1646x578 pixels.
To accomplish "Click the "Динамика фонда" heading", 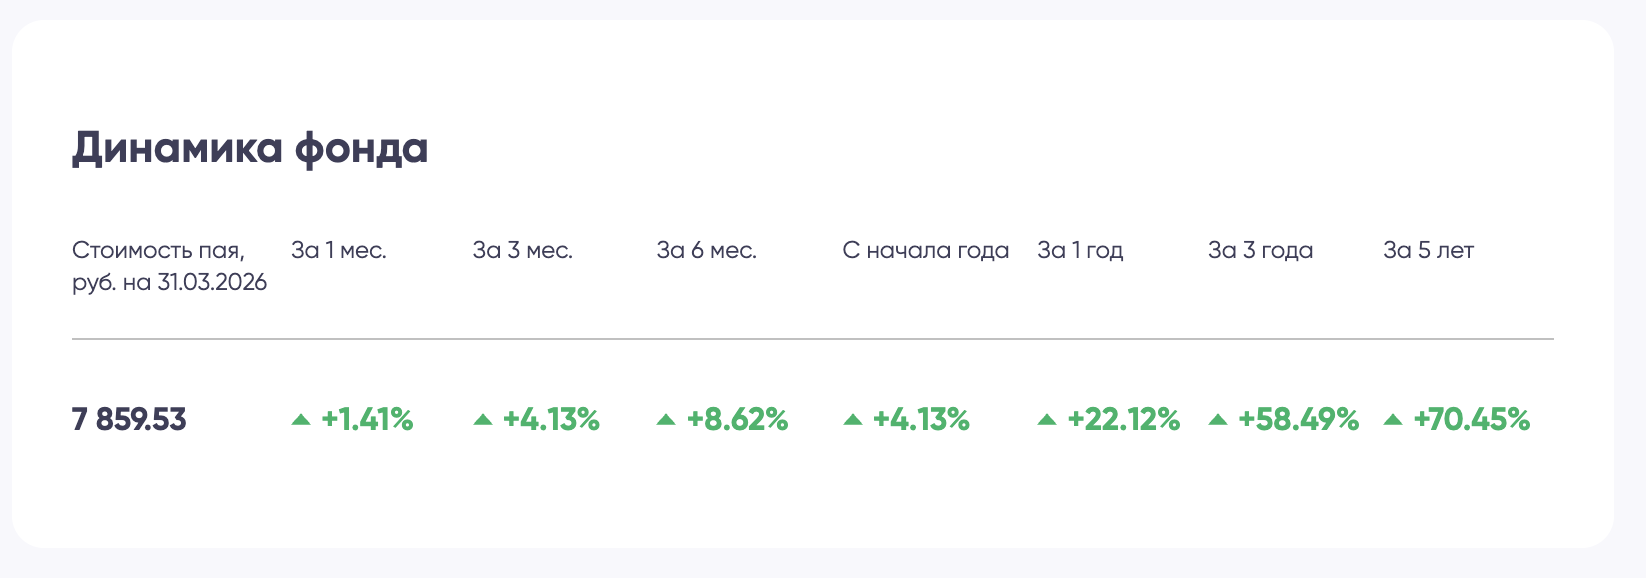I will (250, 149).
